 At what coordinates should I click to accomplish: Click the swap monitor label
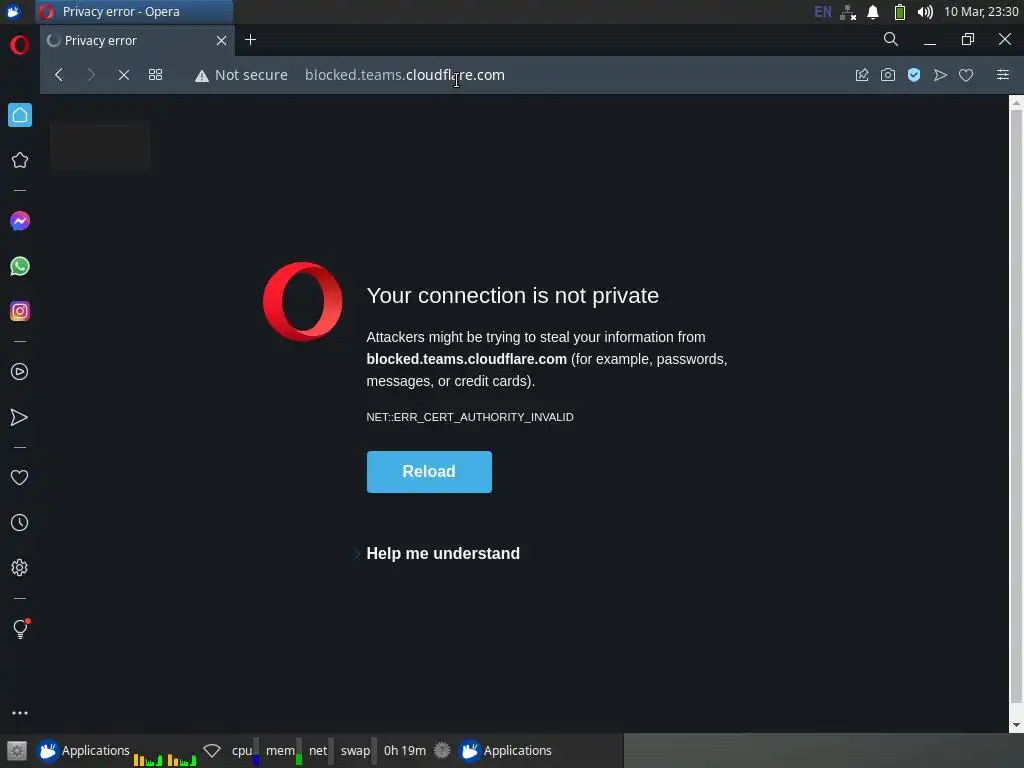pos(356,750)
